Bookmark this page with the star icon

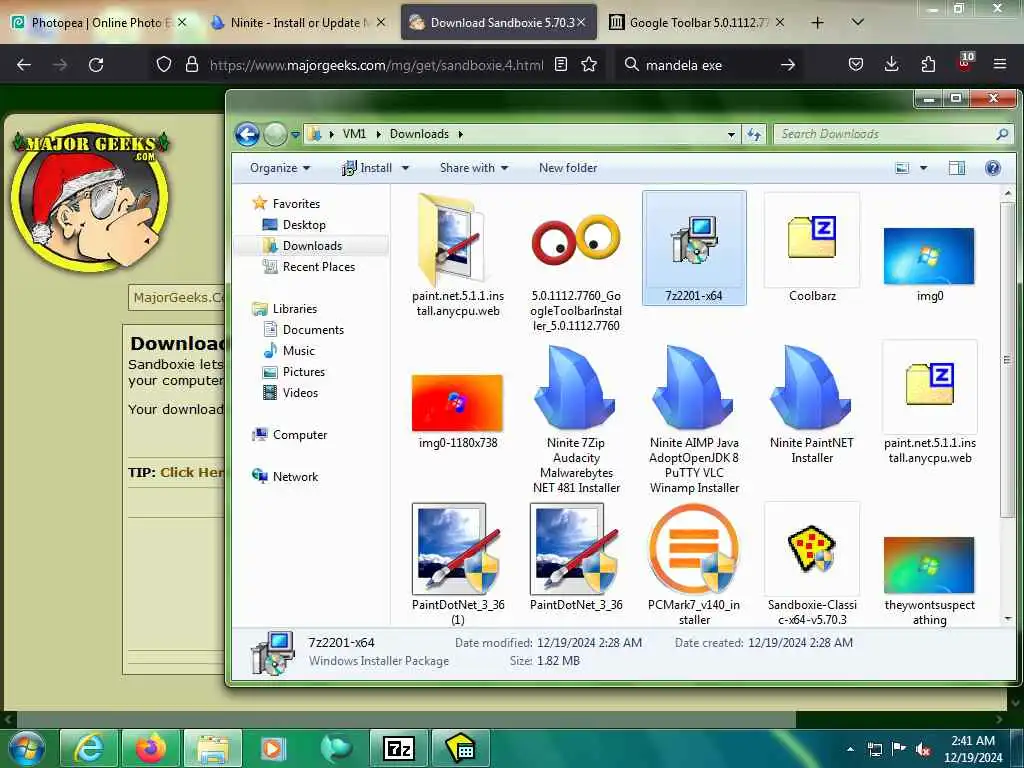[x=589, y=65]
